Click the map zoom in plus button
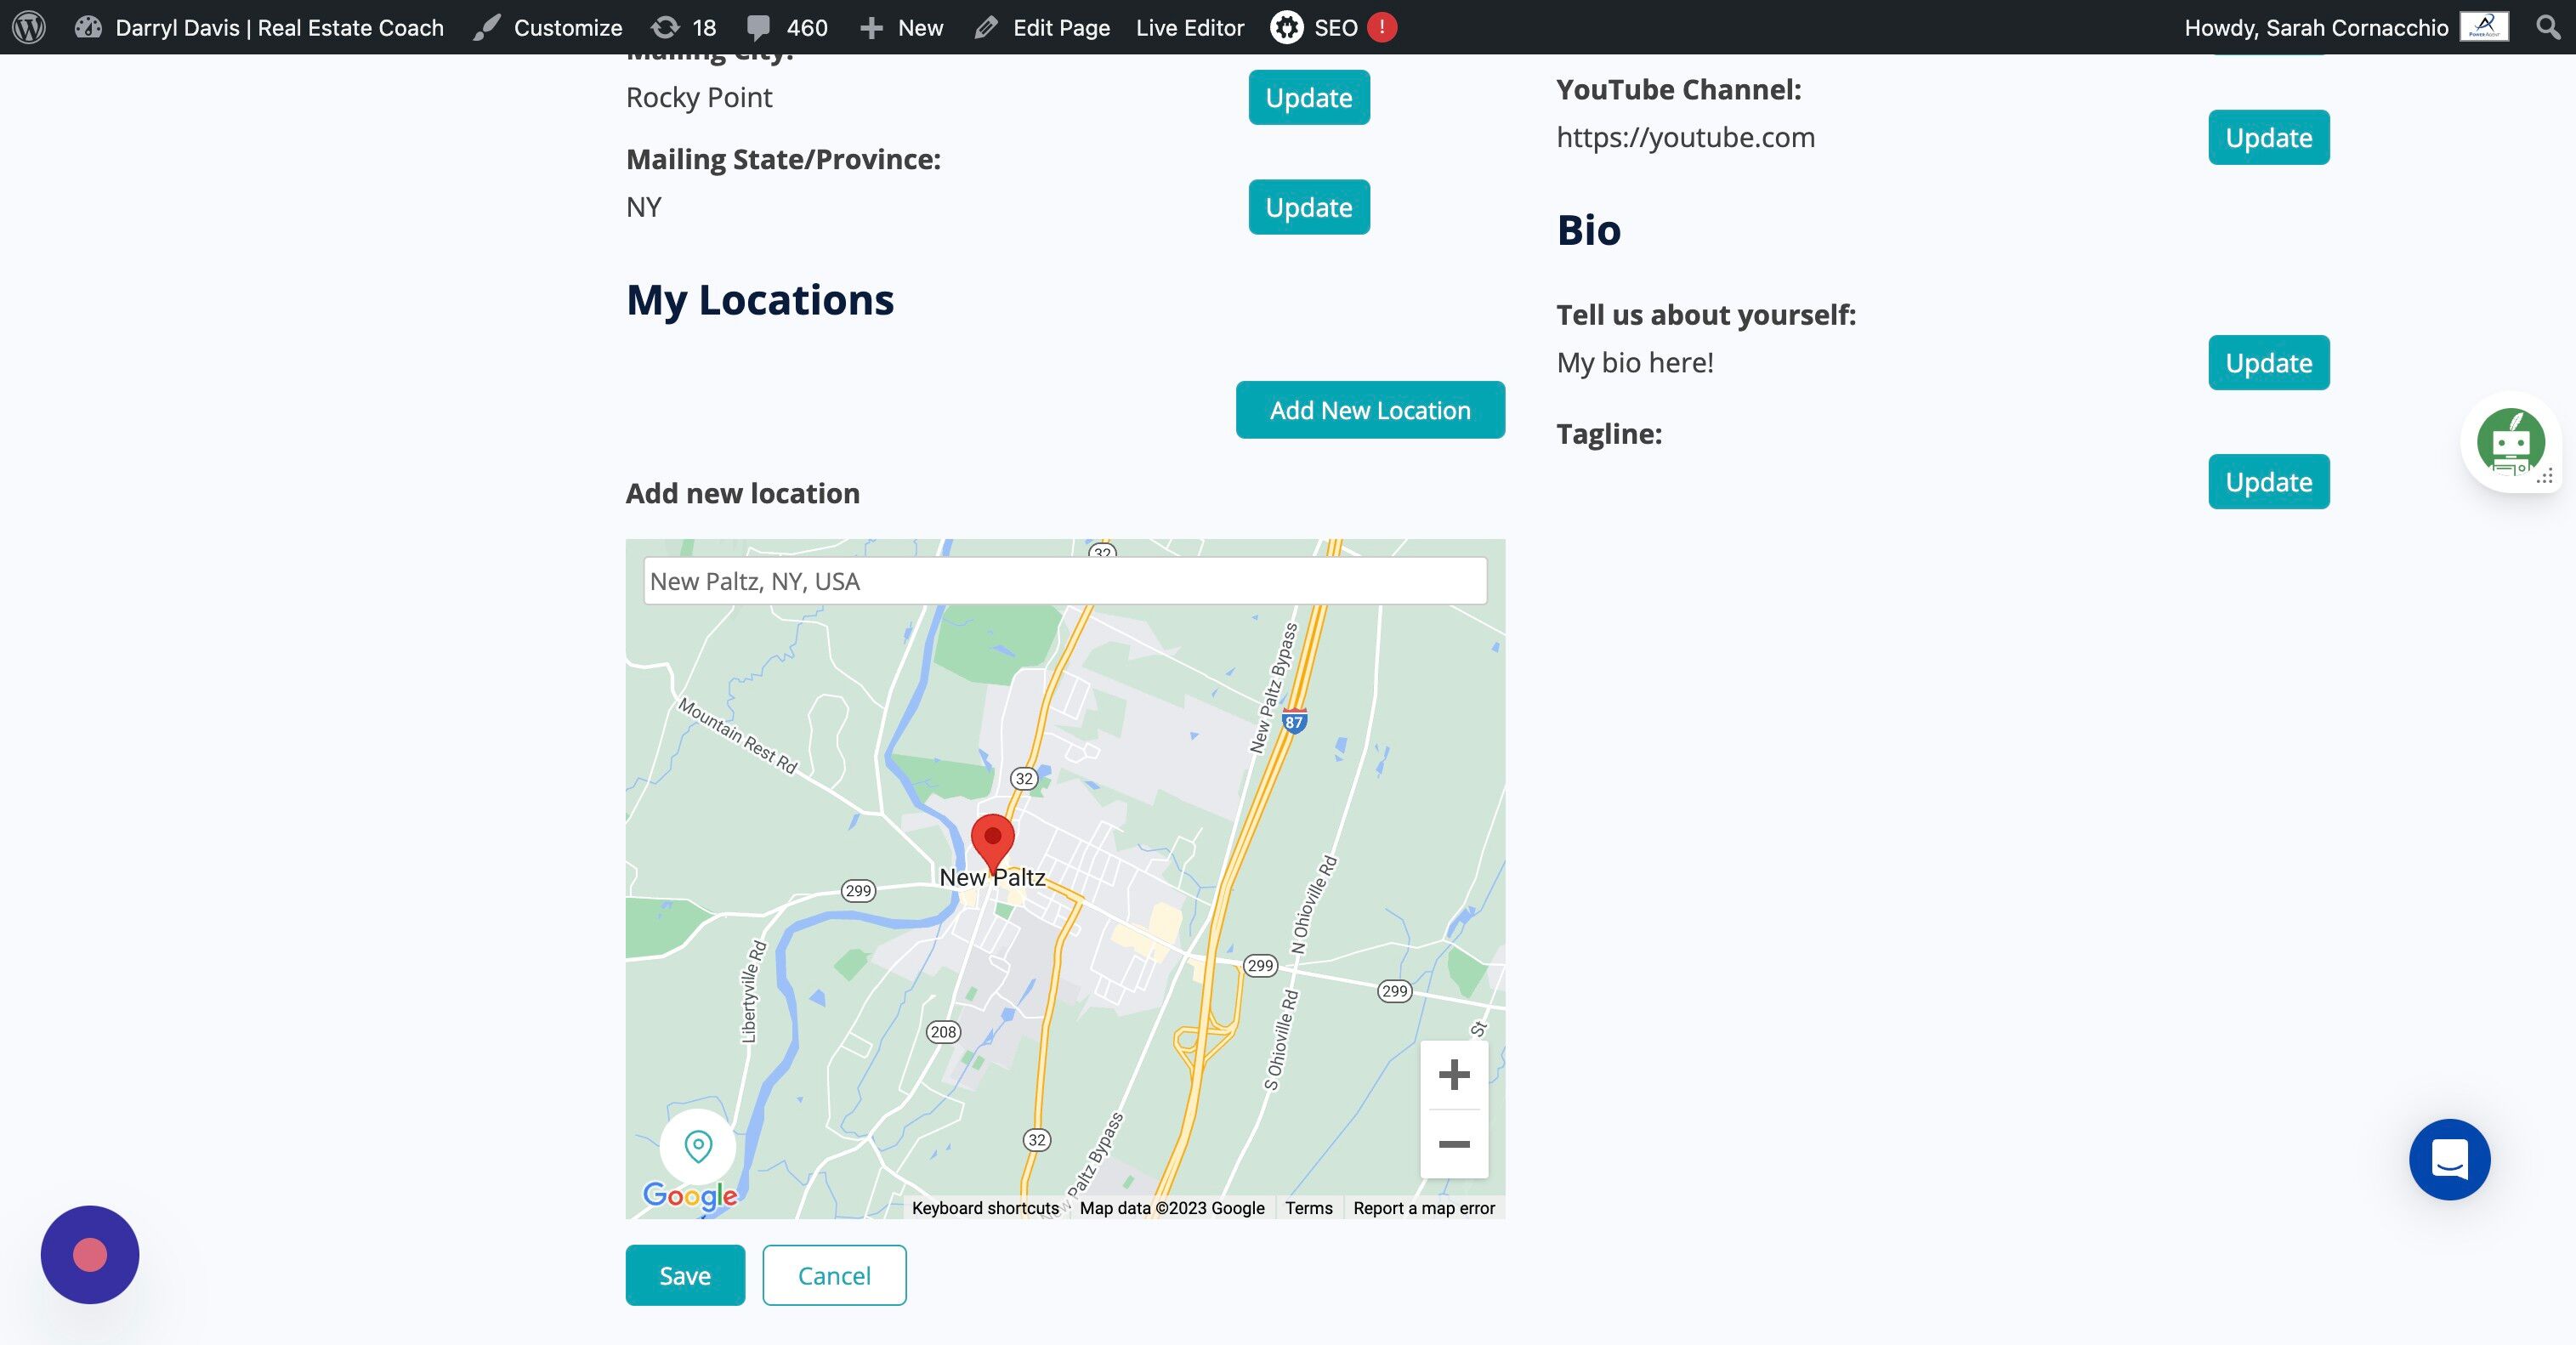 pyautogui.click(x=1453, y=1075)
